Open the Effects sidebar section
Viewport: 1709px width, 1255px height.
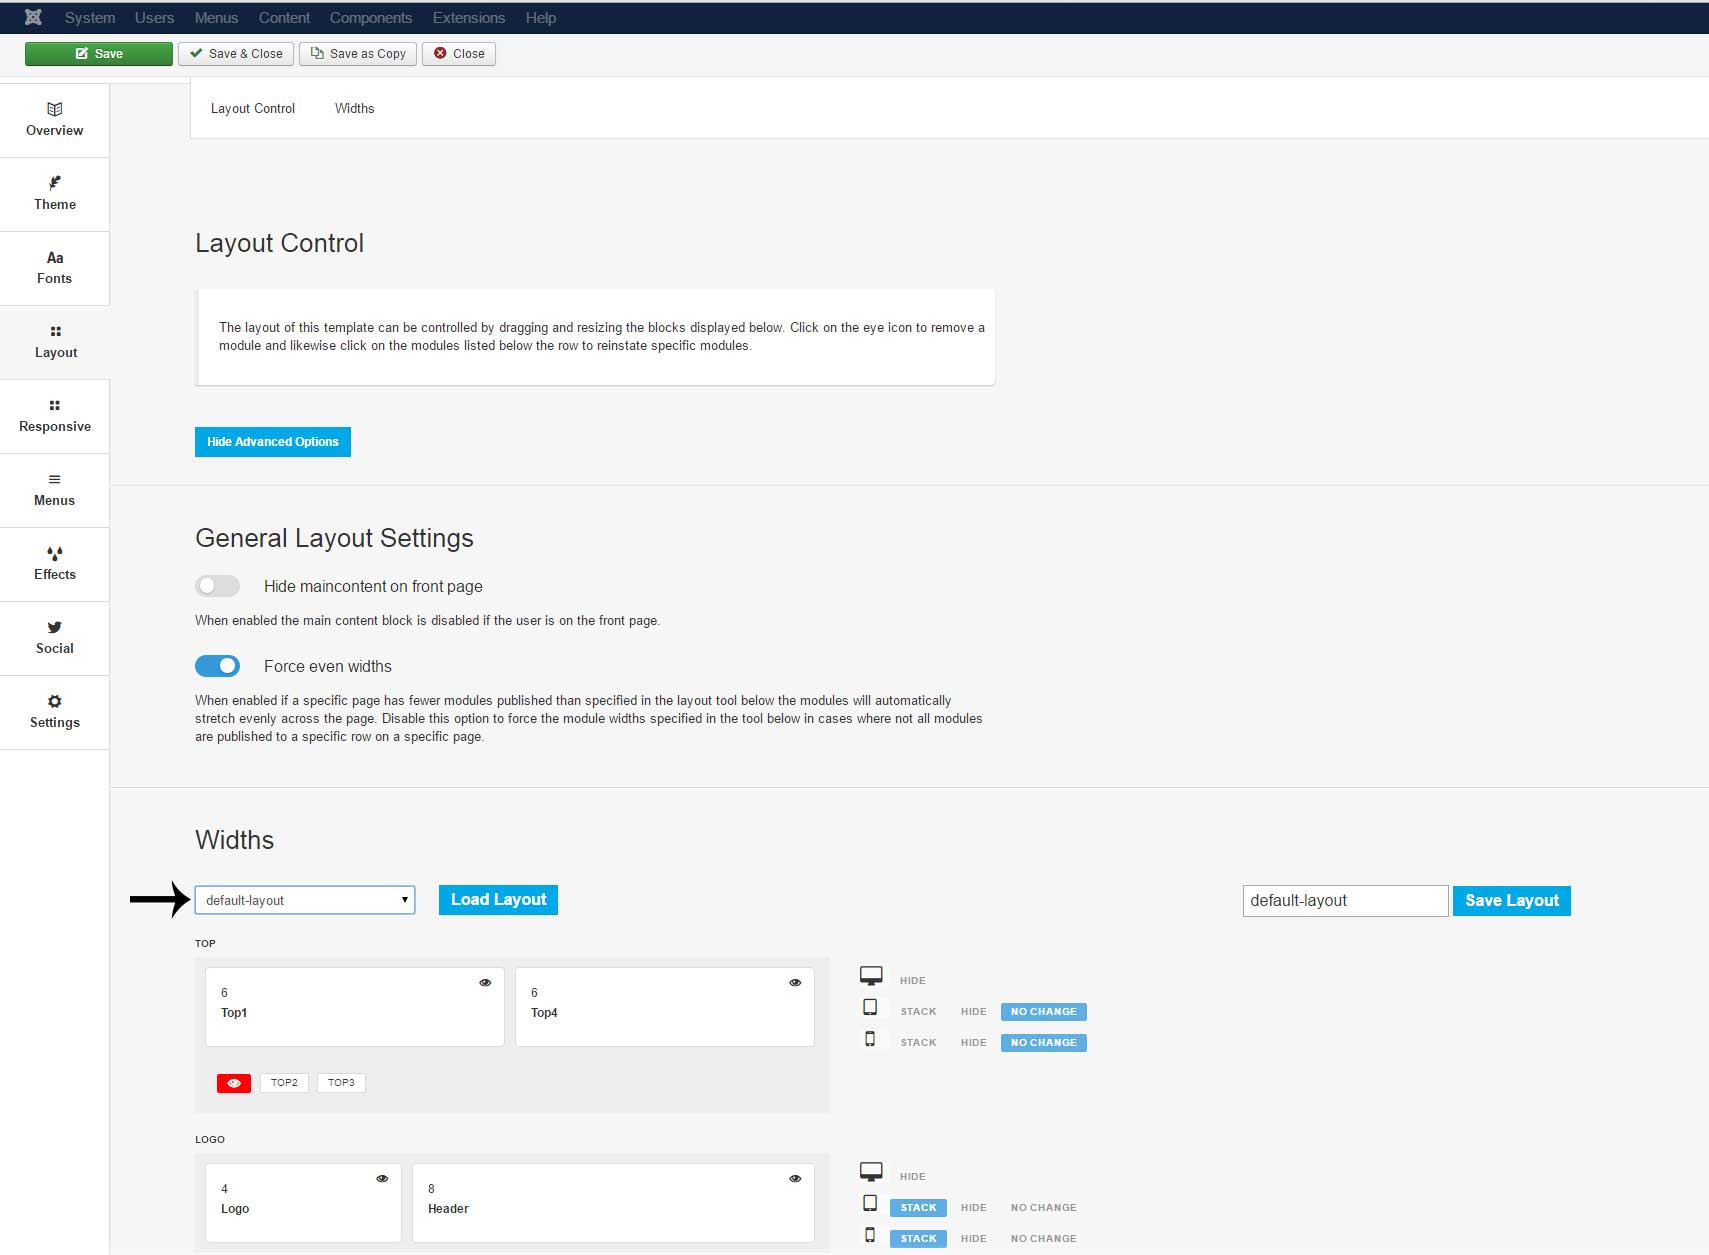(54, 564)
